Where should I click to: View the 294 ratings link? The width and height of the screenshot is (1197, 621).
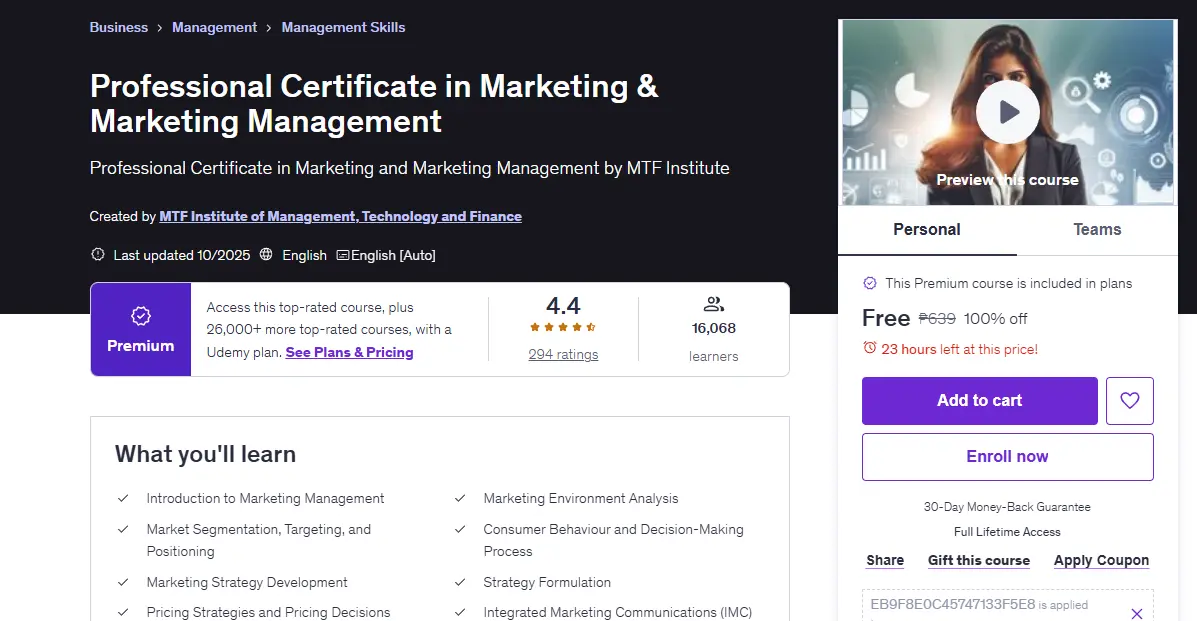tap(563, 354)
